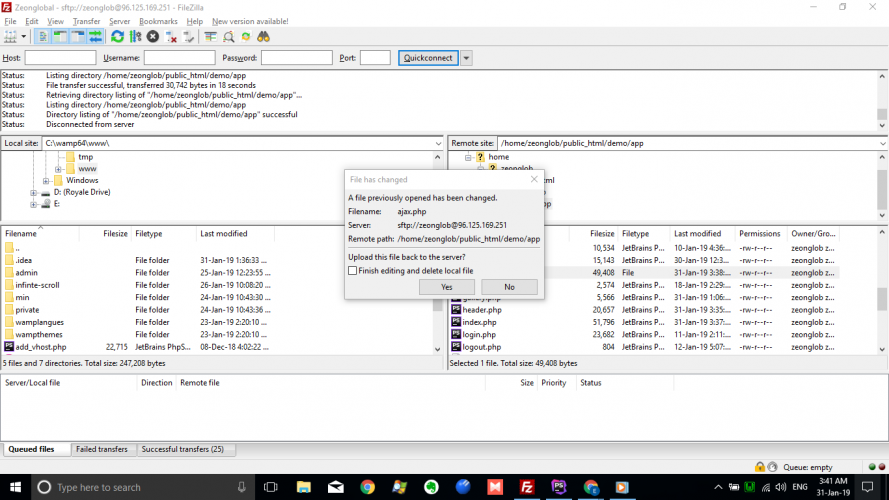
Task: Open Chrome from the taskbar
Action: pyautogui.click(x=367, y=487)
